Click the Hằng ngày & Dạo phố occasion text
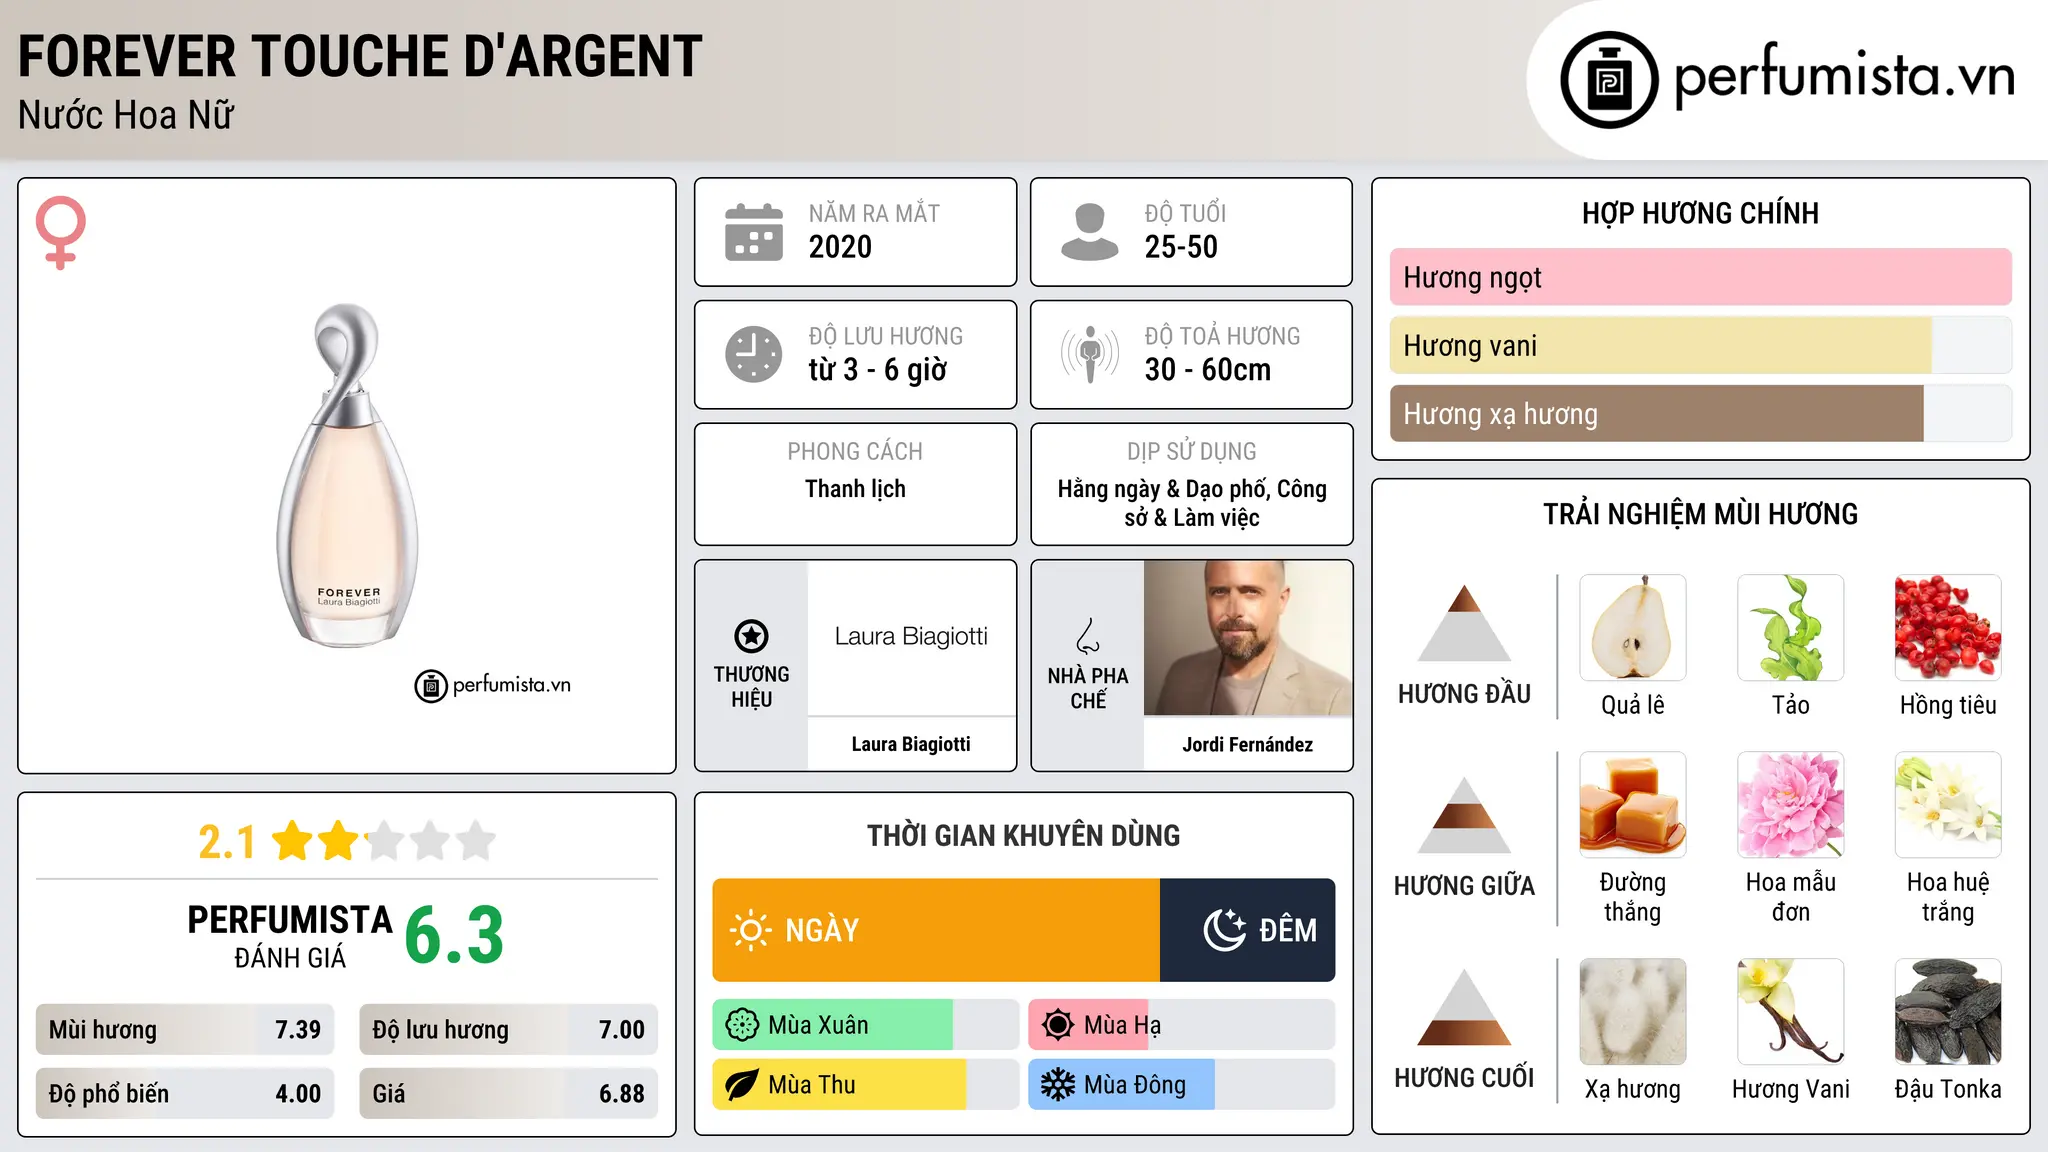 click(1192, 503)
